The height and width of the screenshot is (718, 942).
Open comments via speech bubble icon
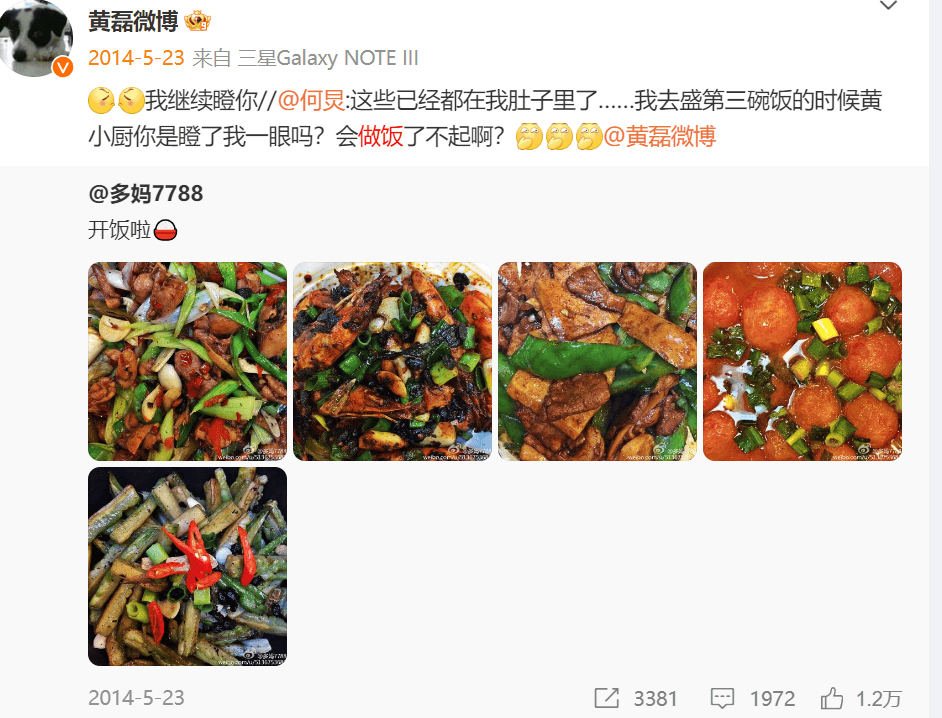tap(722, 698)
